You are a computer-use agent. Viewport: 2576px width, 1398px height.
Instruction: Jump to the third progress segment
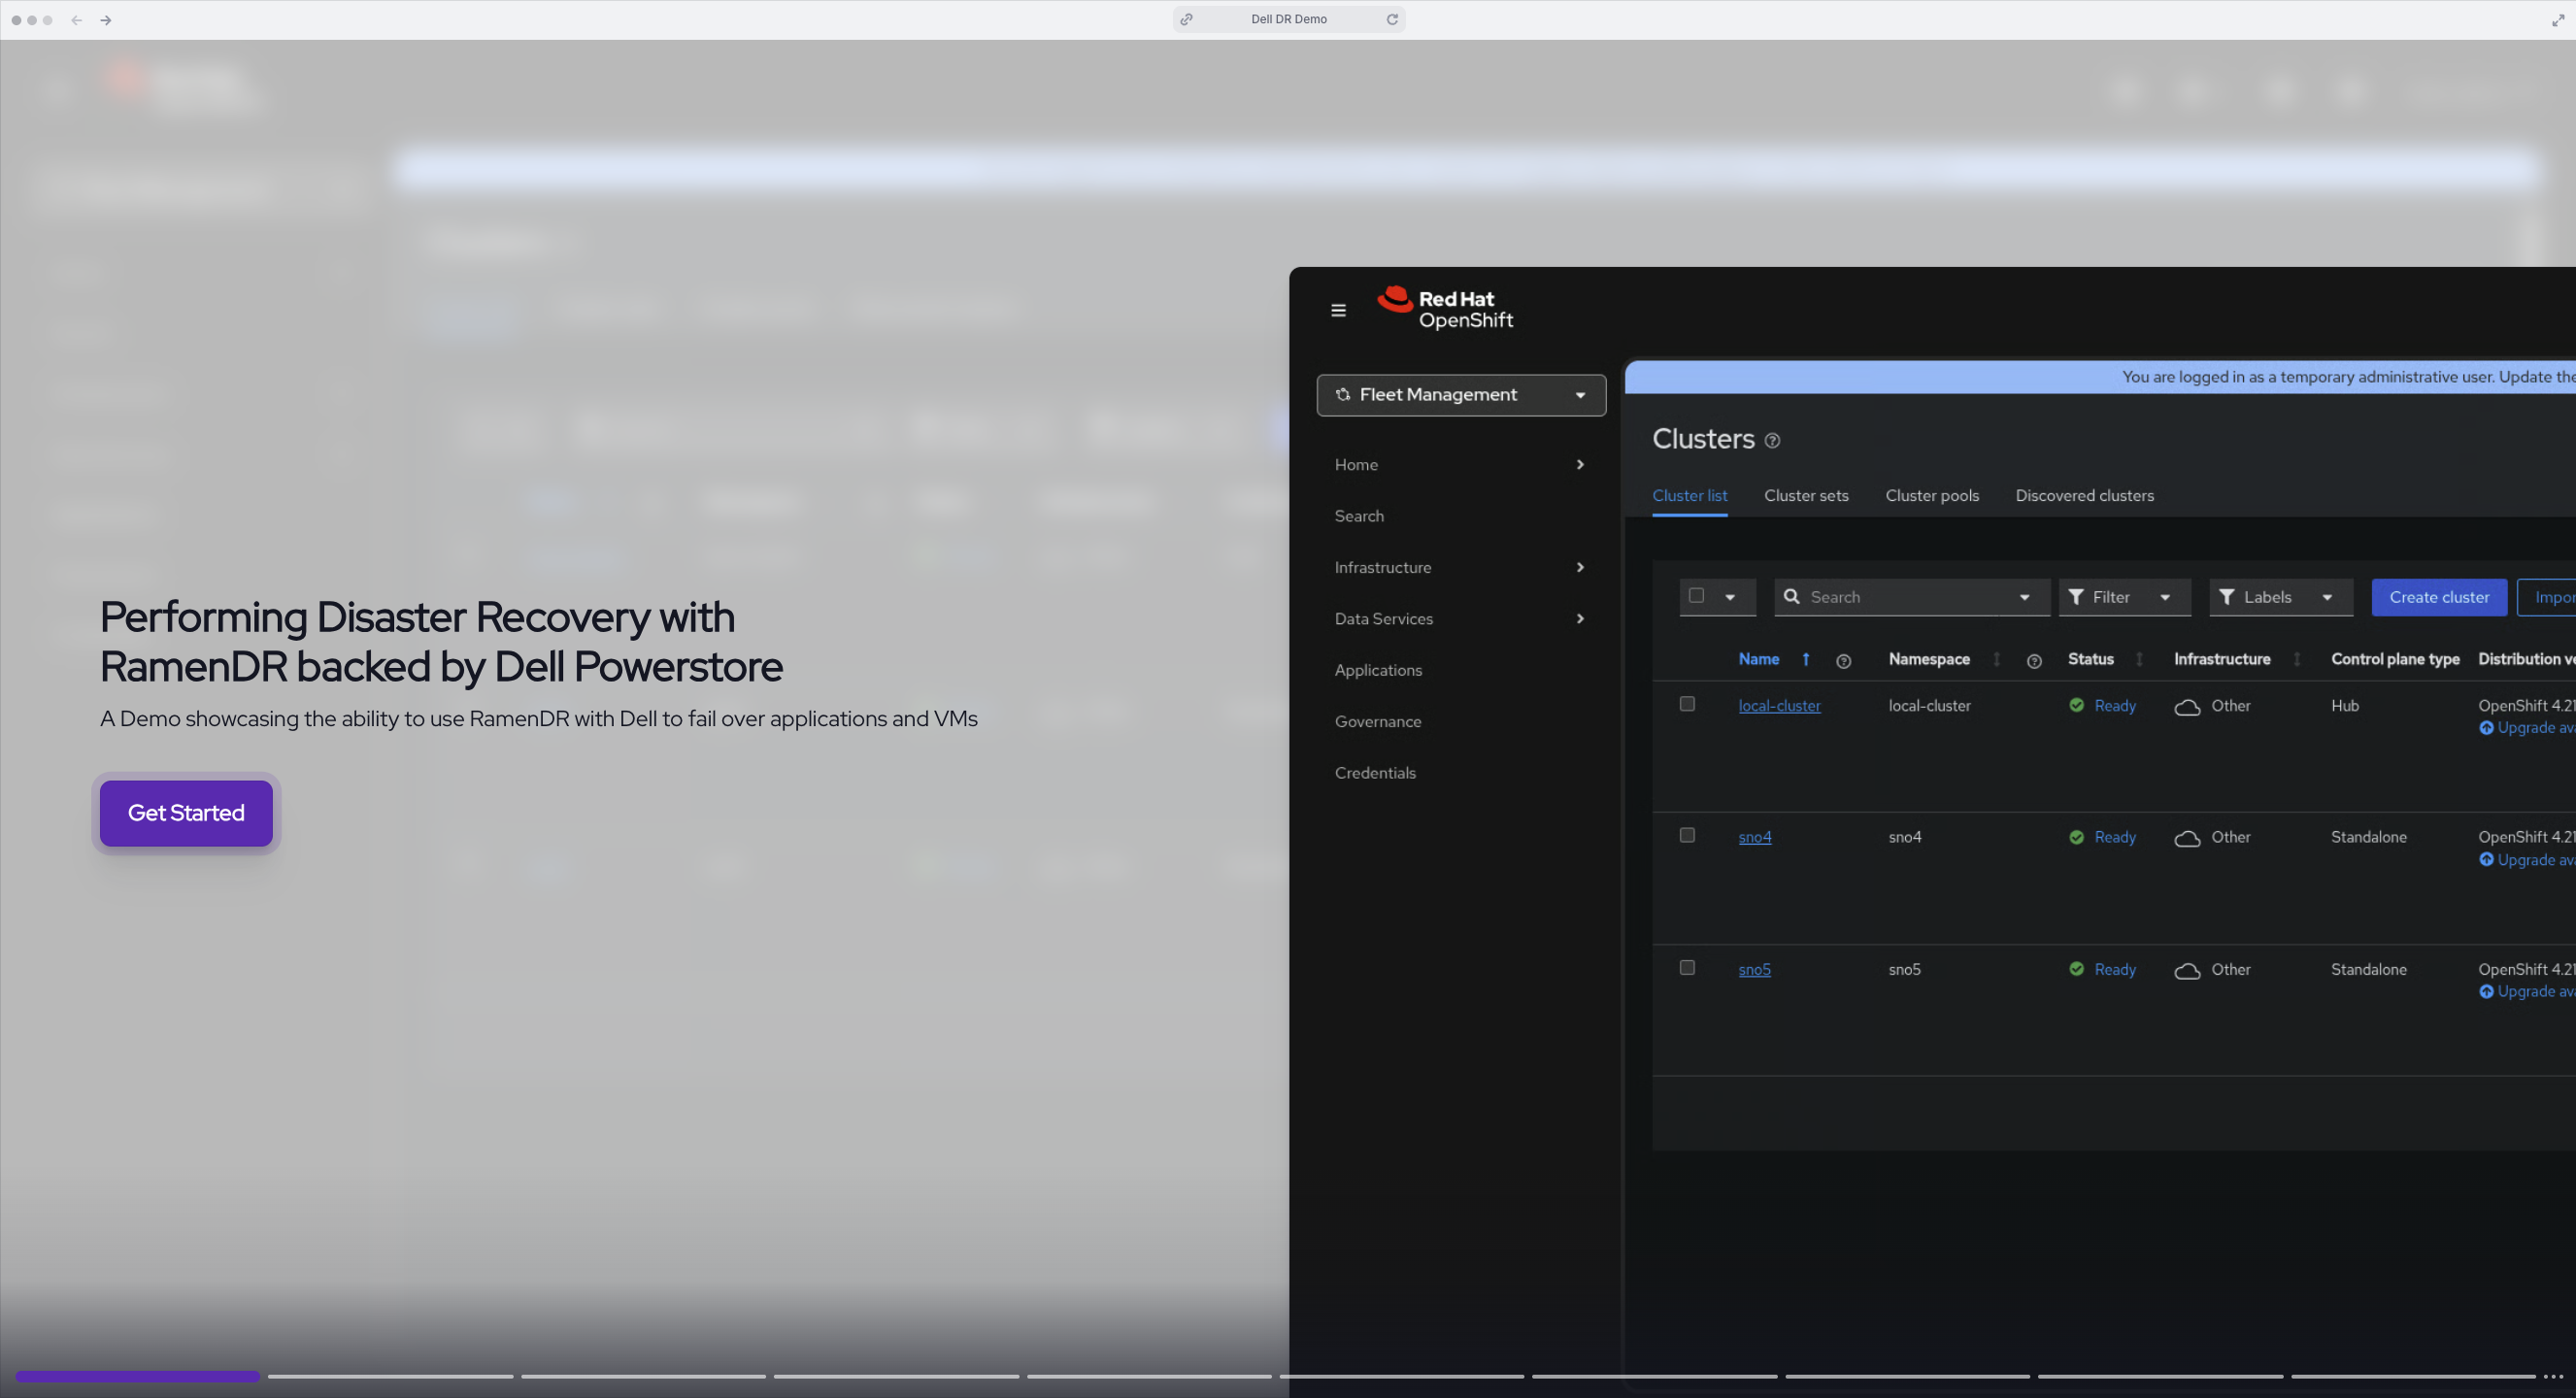click(x=643, y=1377)
